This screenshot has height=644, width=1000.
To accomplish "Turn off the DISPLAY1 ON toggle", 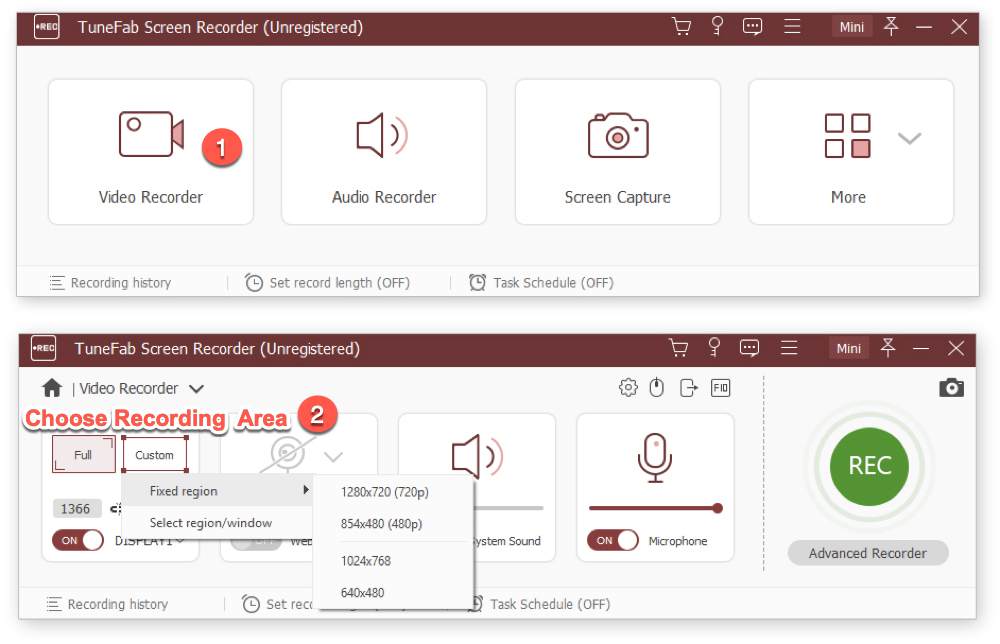I will point(78,541).
